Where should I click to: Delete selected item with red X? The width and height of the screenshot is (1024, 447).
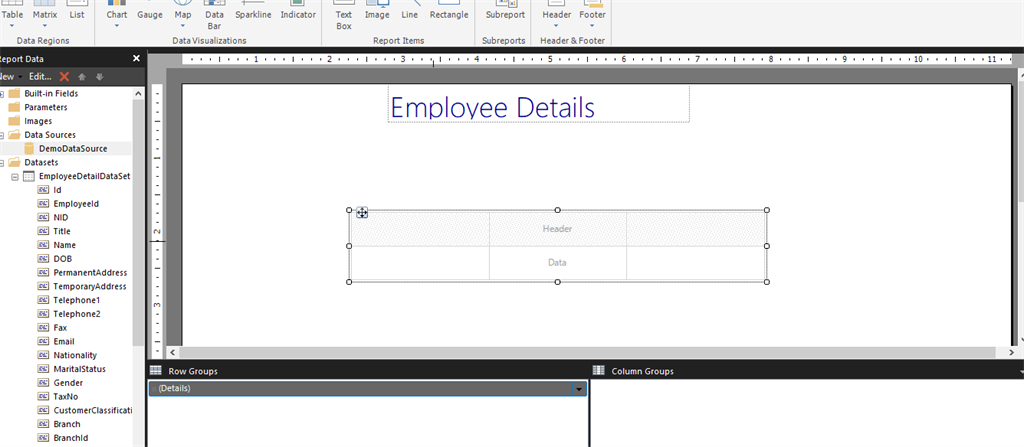point(64,76)
